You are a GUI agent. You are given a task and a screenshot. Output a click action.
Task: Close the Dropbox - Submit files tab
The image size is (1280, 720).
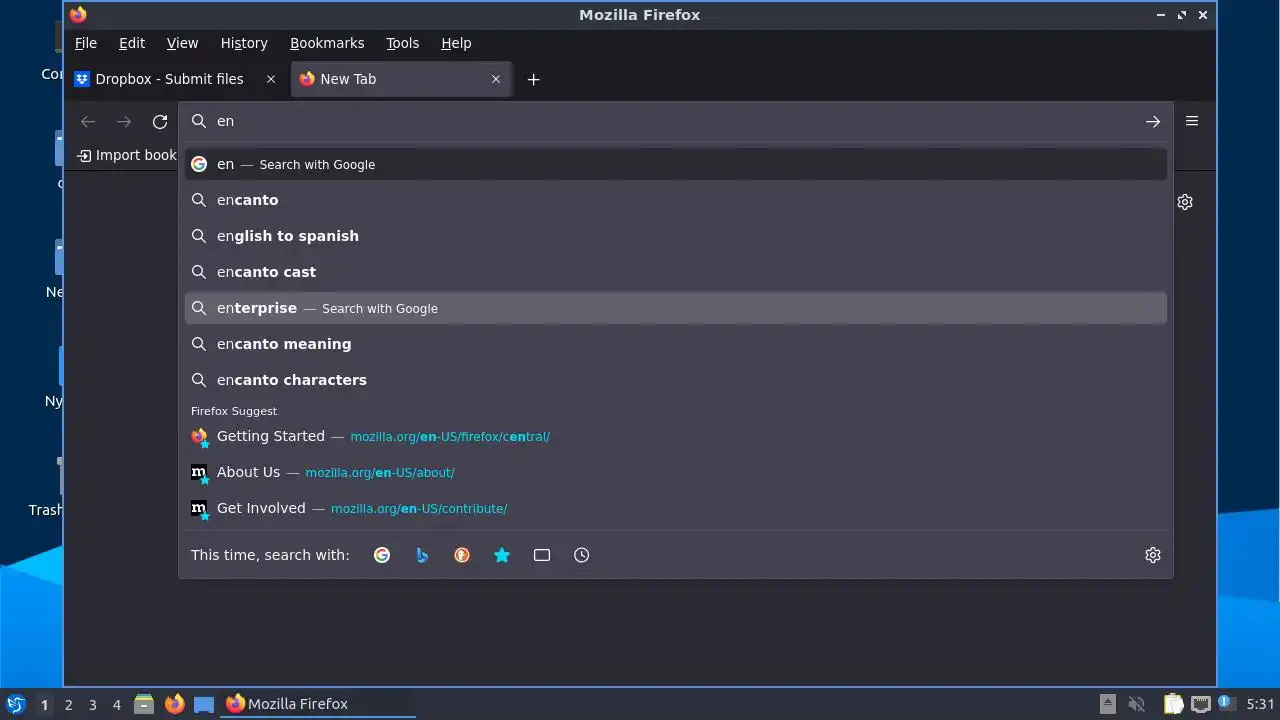[x=270, y=79]
